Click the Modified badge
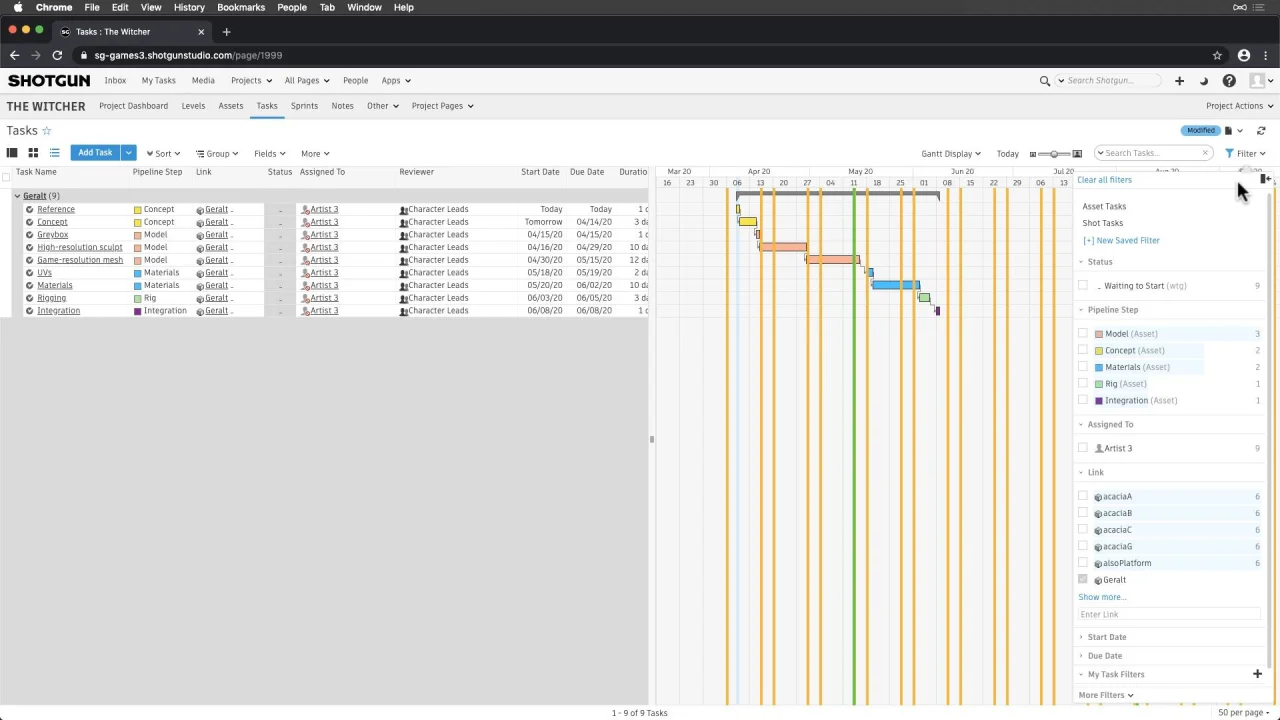Screen dimensions: 1280x720 [1201, 131]
